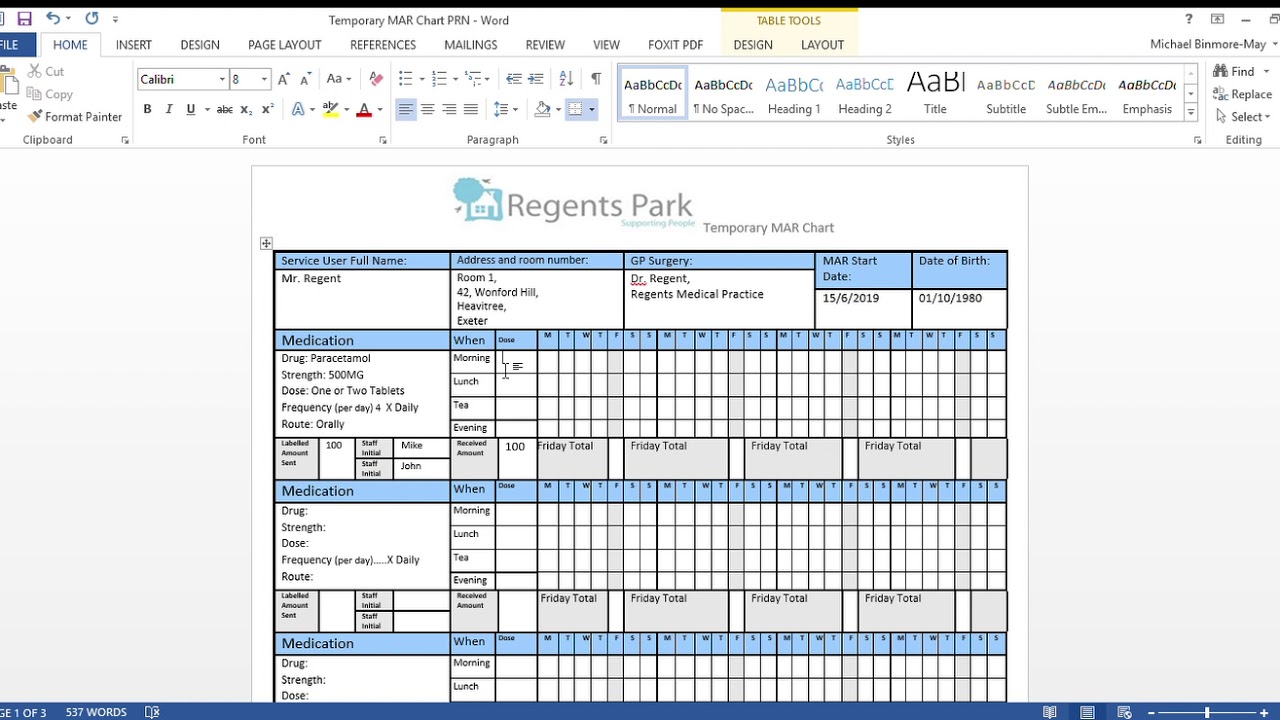Screen dimensions: 1280x720
Task: Toggle Bold formatting
Action: [x=147, y=109]
